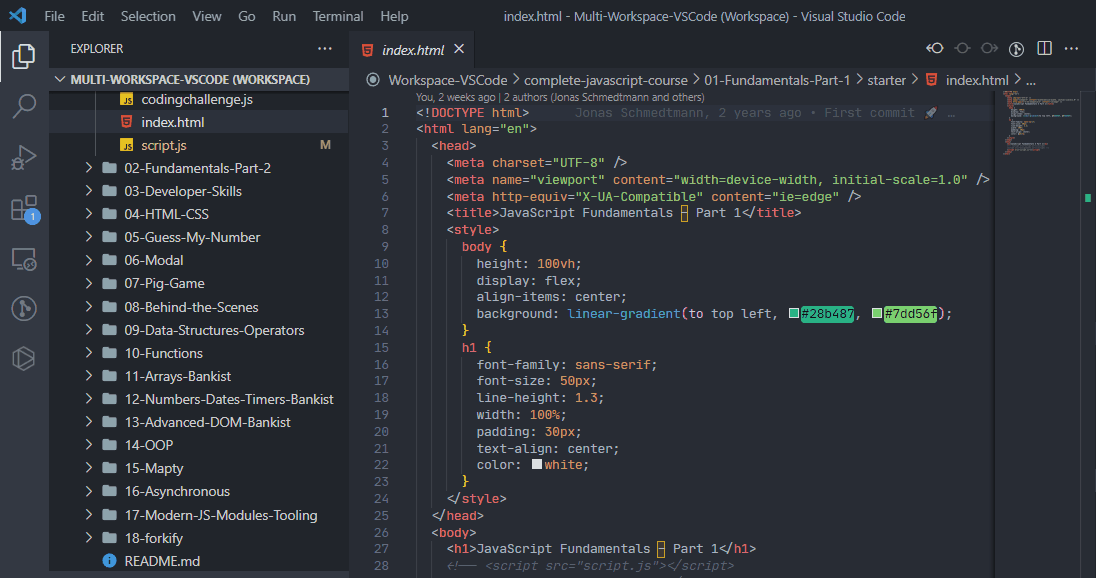Click the previous change navigation icon
The height and width of the screenshot is (578, 1096).
click(x=934, y=47)
